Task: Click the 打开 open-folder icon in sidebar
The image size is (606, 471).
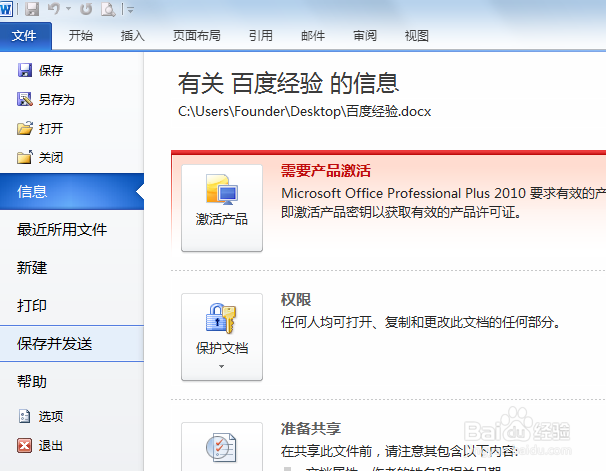Action: (x=25, y=128)
